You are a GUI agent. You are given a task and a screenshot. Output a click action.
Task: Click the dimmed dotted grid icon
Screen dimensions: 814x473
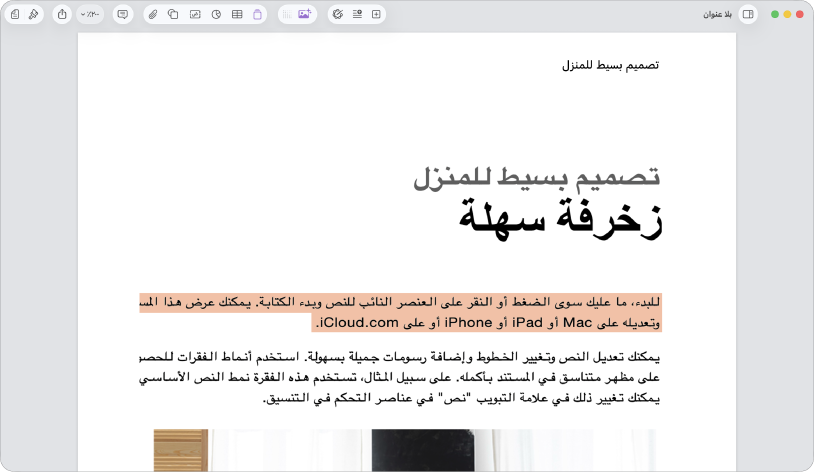[x=287, y=15]
